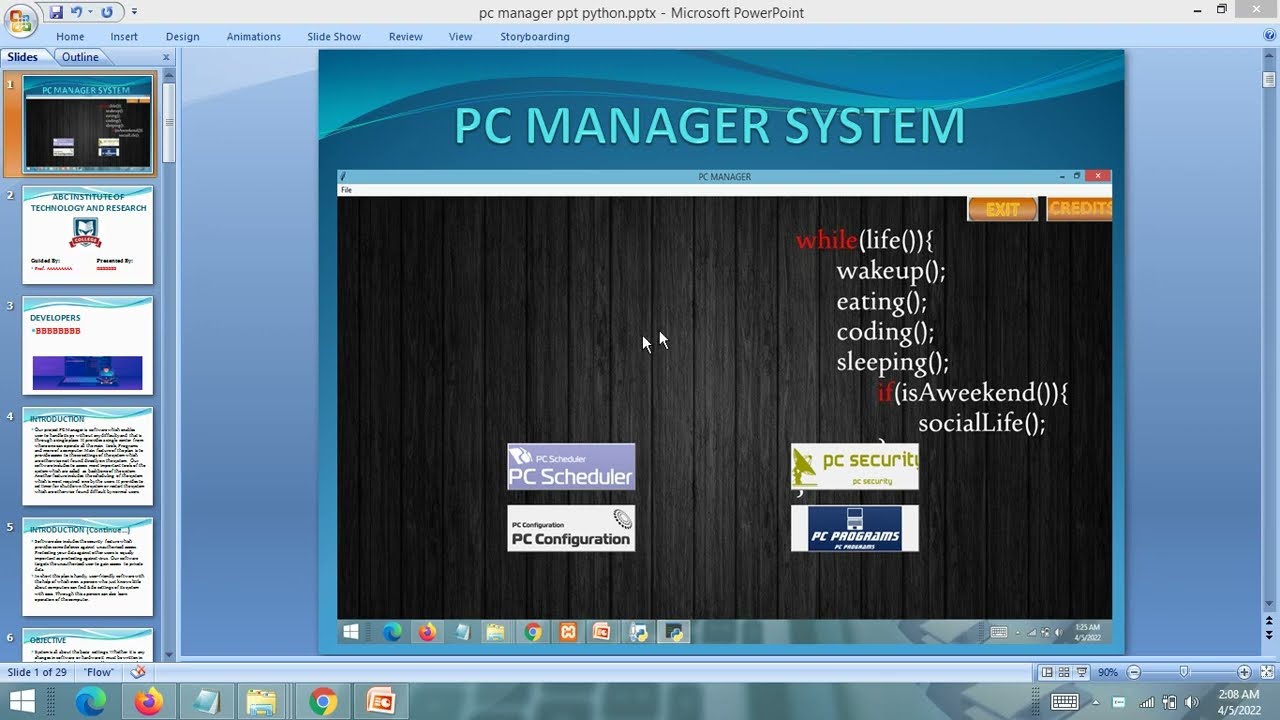
Task: Open Firefox from taskbar
Action: (x=149, y=702)
